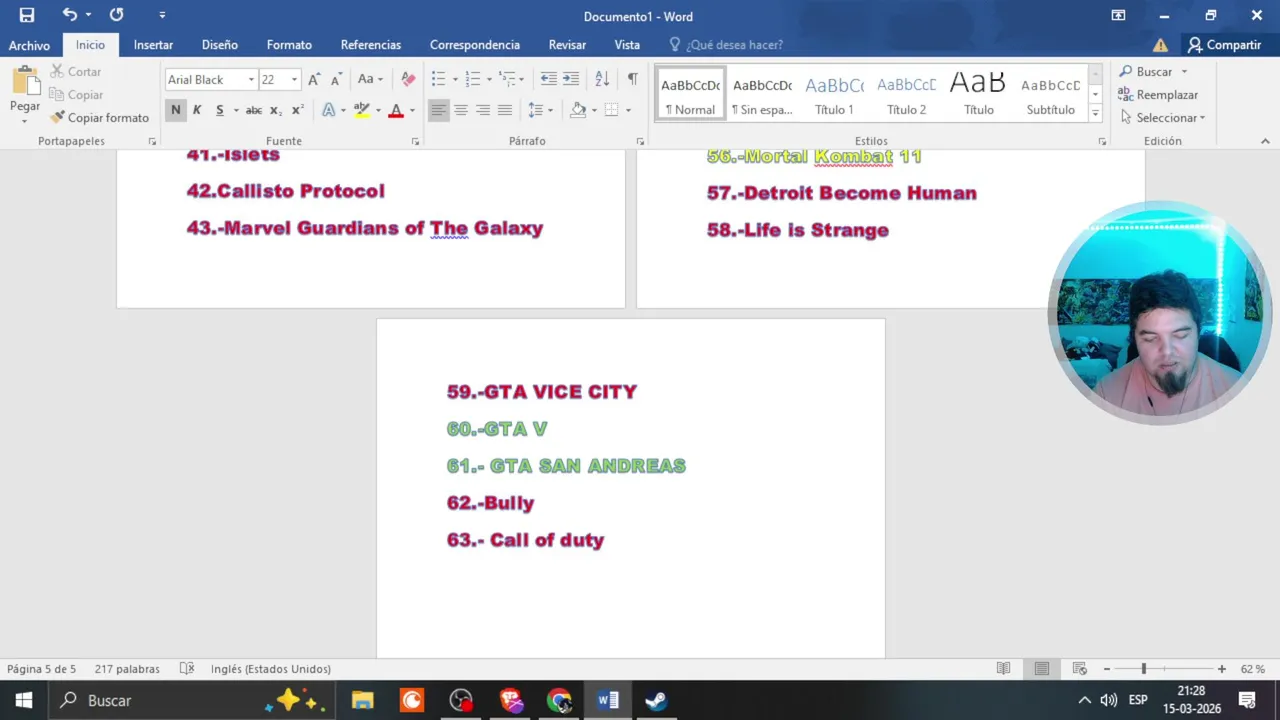Apply paragraph shading with the paint bucket

click(x=577, y=110)
